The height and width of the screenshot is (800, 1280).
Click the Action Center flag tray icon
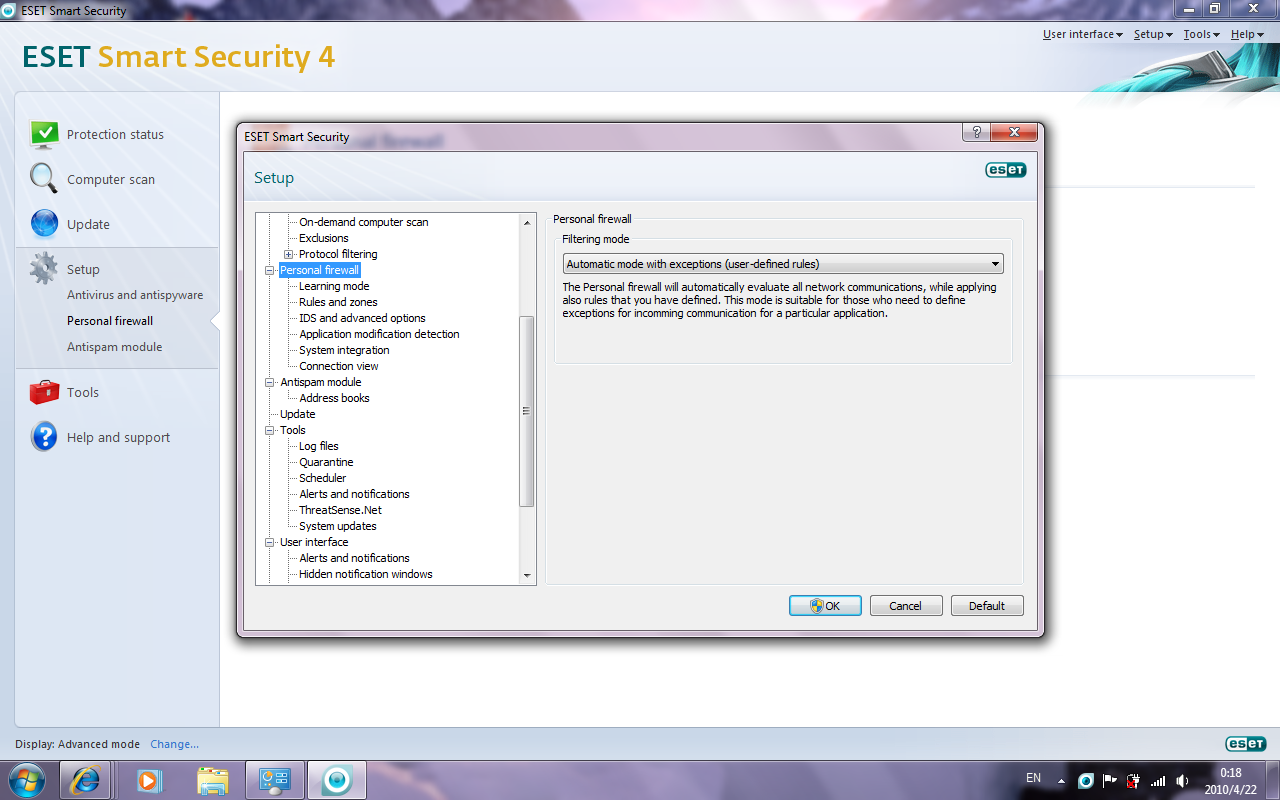click(1110, 780)
